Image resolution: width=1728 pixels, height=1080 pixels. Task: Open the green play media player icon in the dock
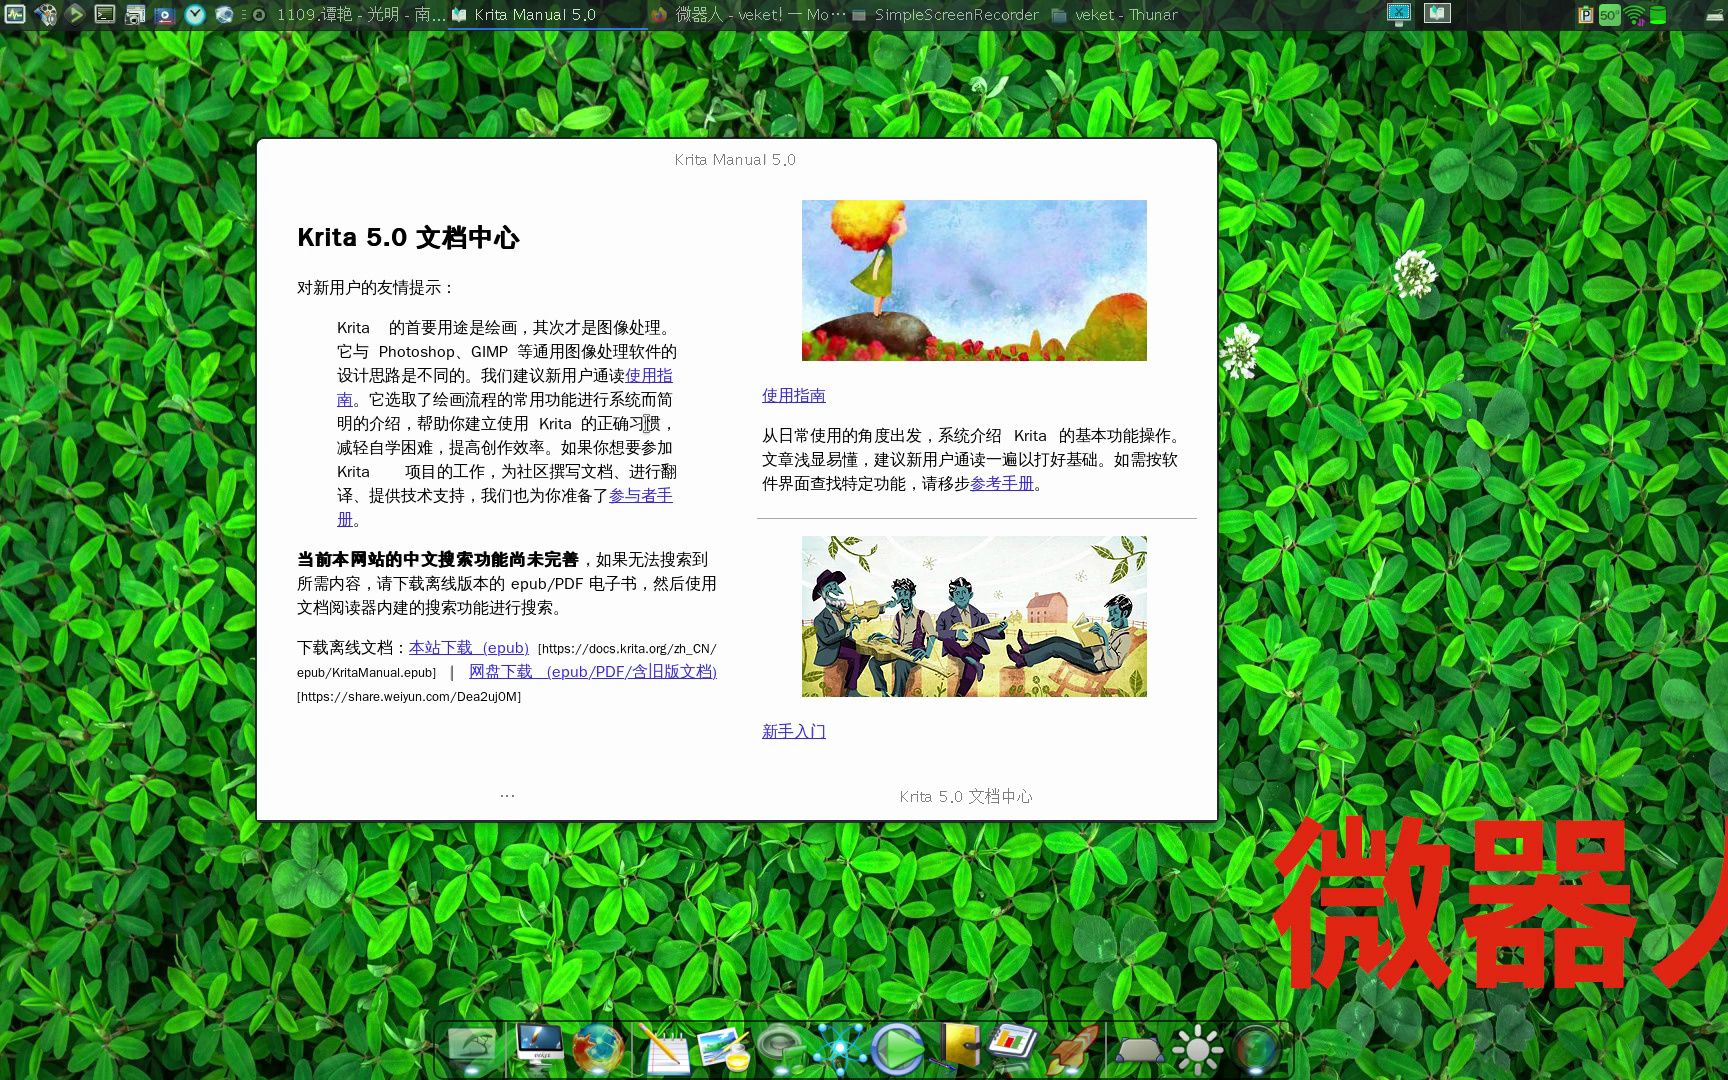[897, 1048]
